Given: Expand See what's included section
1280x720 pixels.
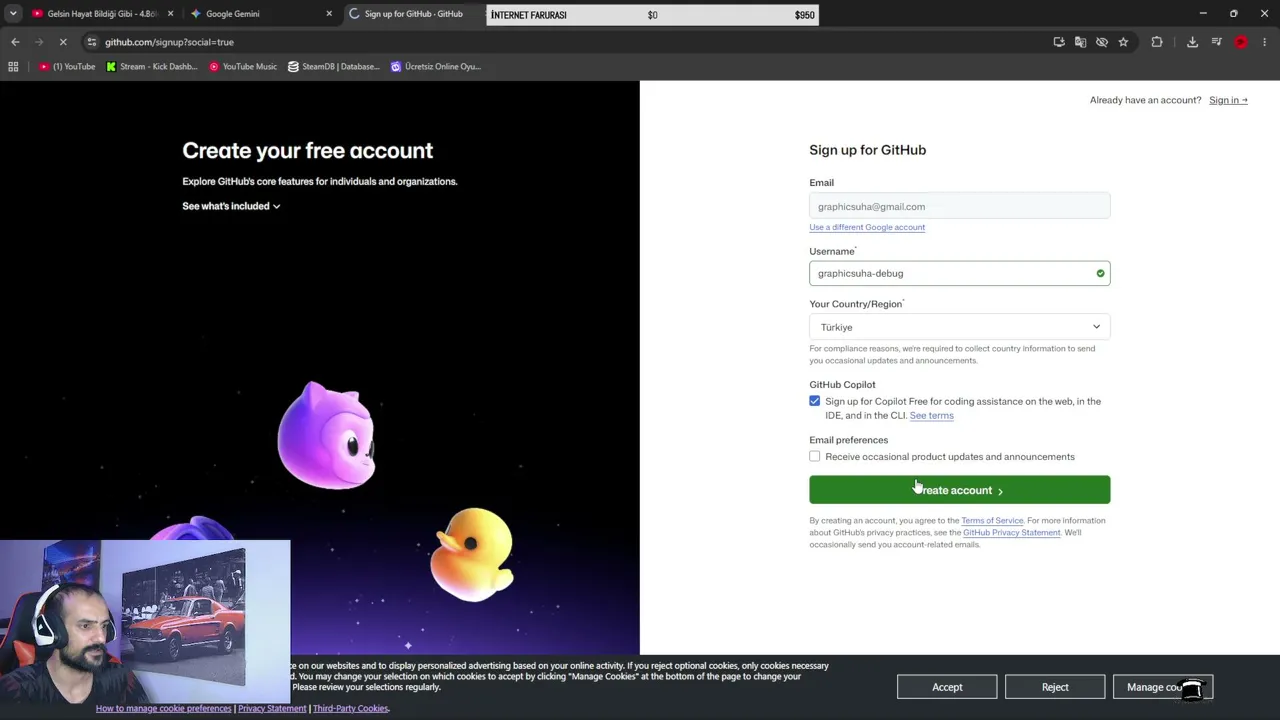Looking at the screenshot, I should tap(231, 206).
